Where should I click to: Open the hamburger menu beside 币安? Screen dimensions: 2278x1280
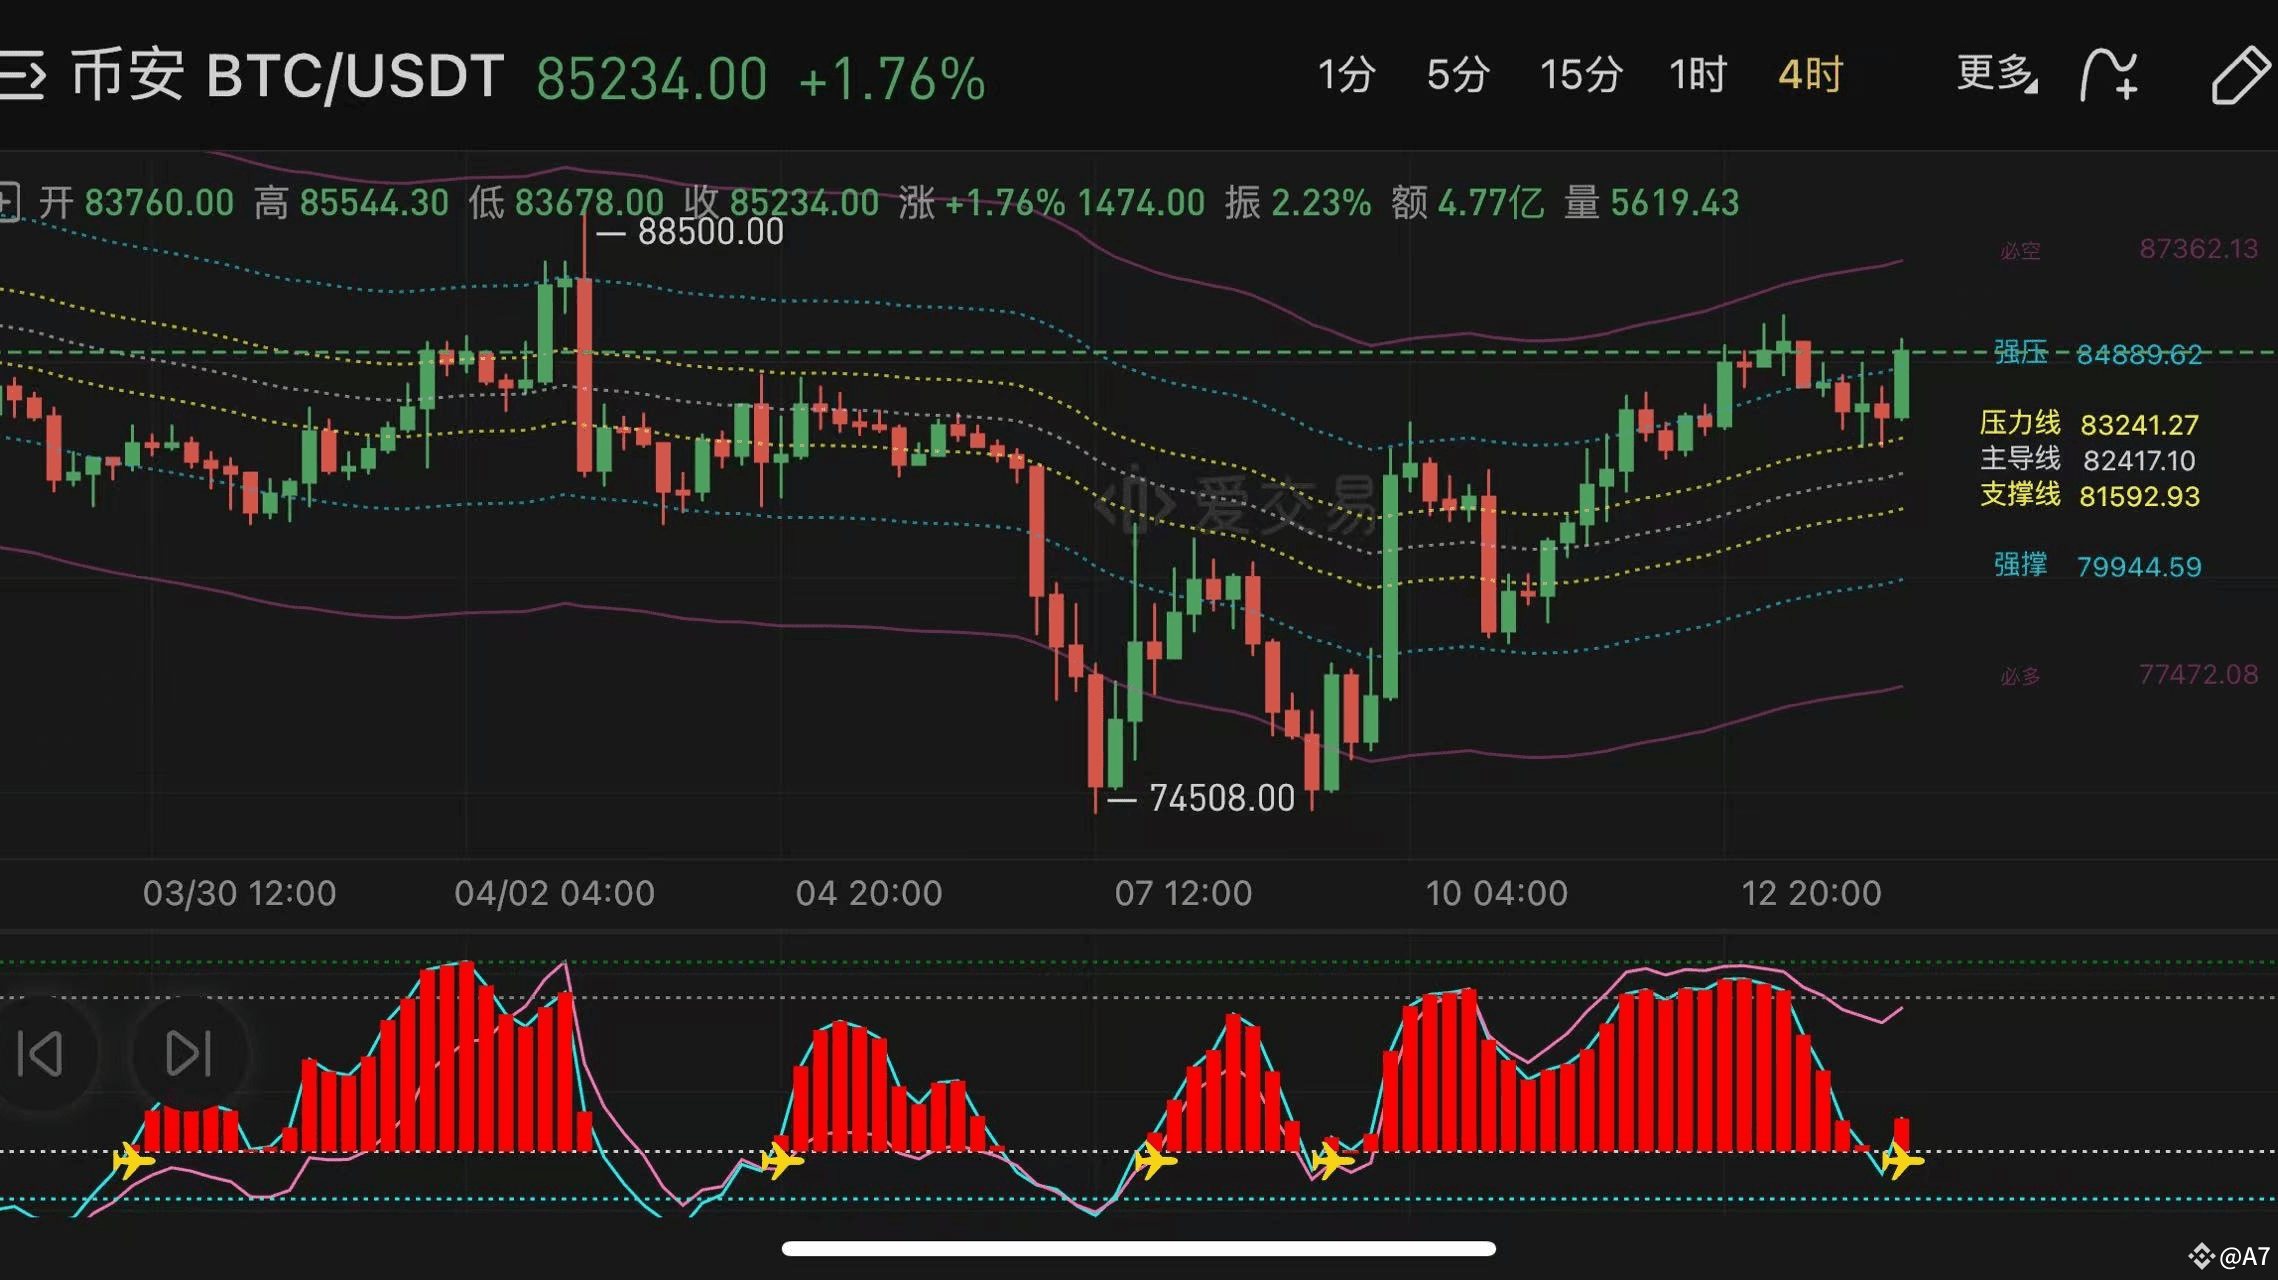tap(22, 75)
